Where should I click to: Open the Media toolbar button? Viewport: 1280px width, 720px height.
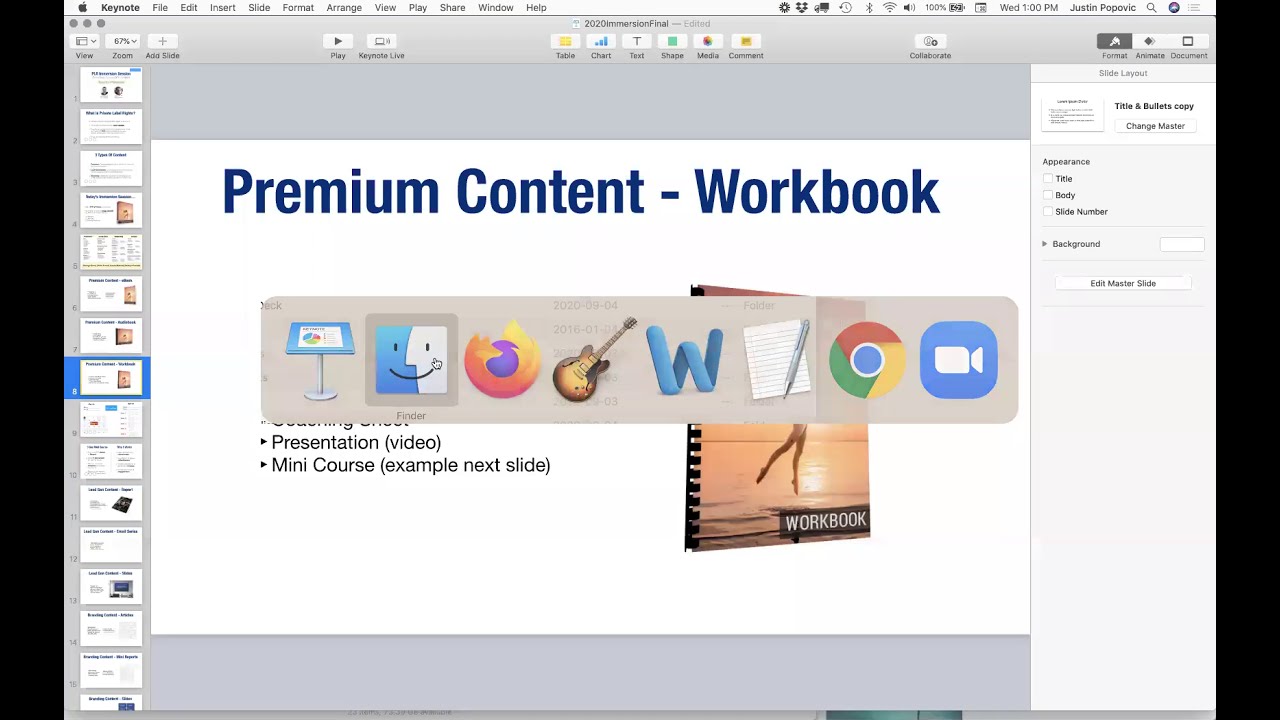point(708,41)
